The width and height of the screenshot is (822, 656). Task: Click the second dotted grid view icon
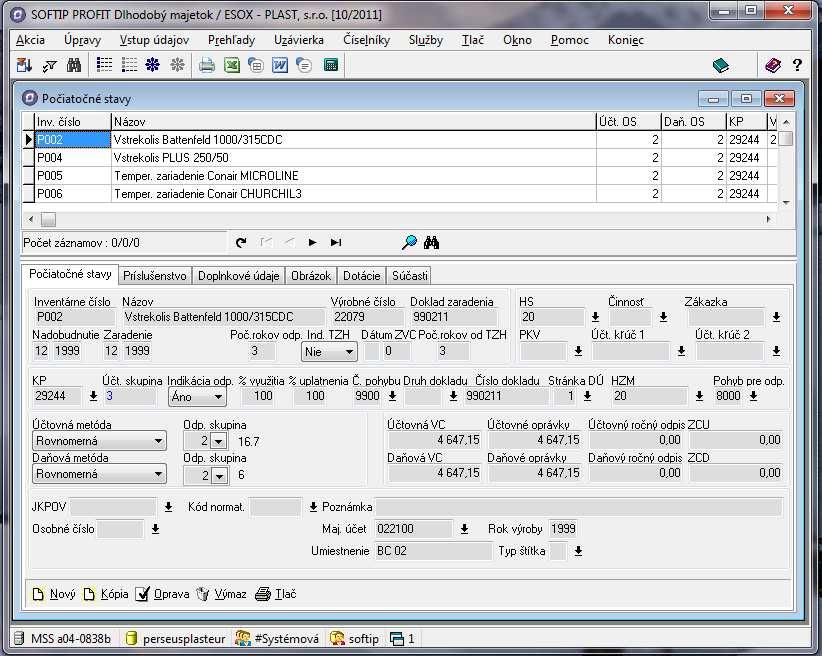point(129,65)
